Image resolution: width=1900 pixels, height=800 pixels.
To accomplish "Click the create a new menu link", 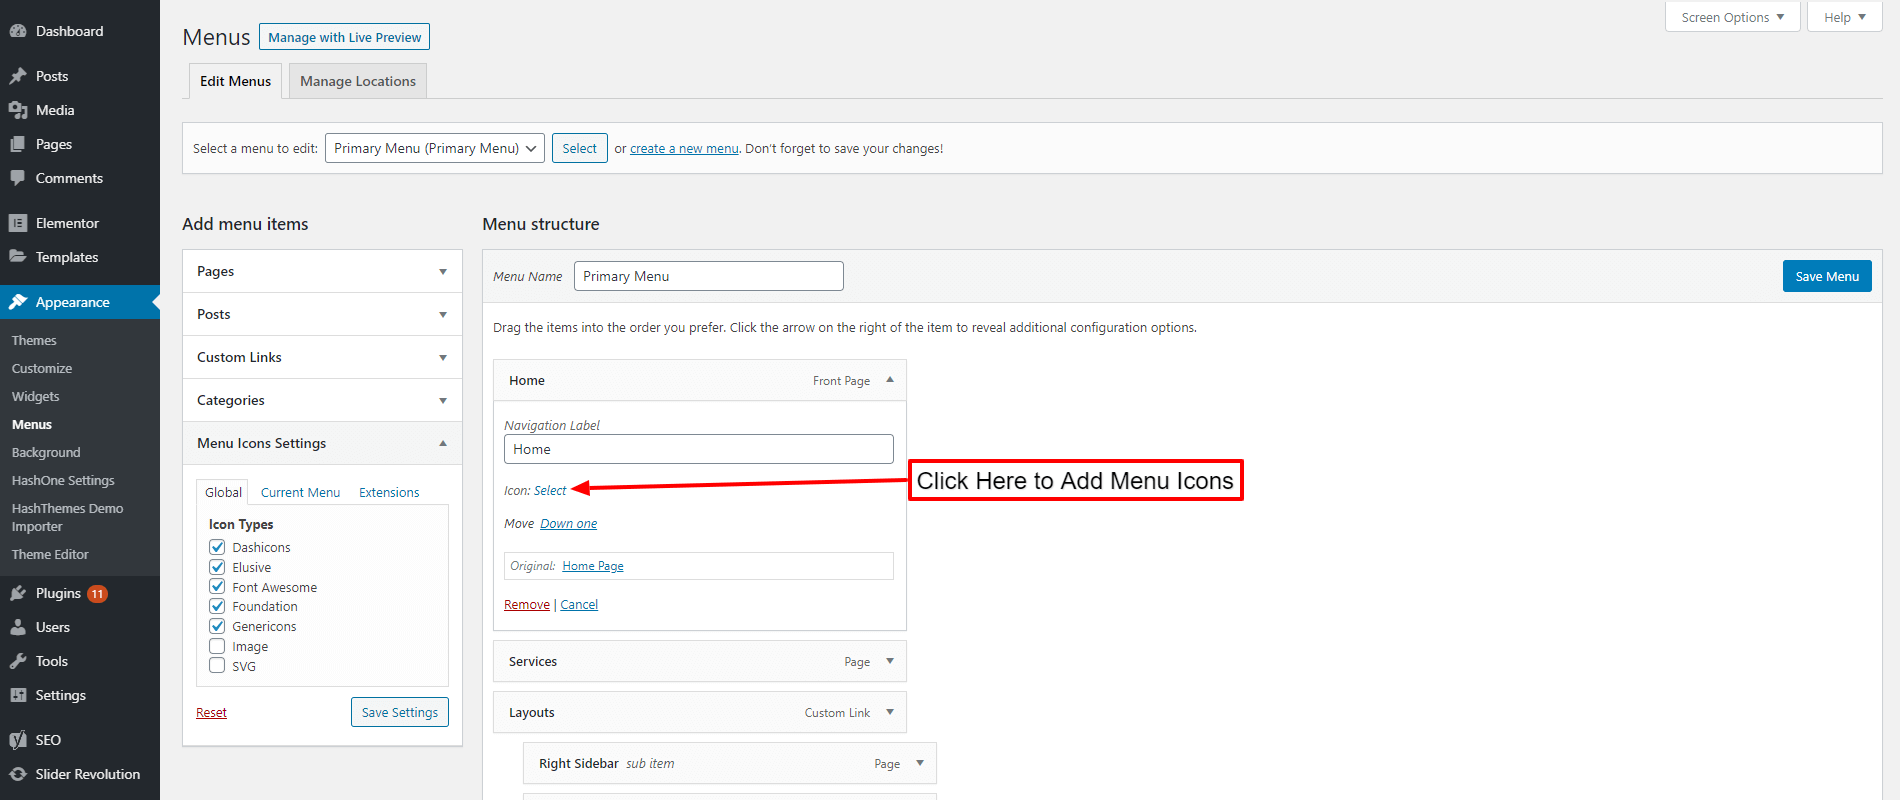I will [x=684, y=148].
